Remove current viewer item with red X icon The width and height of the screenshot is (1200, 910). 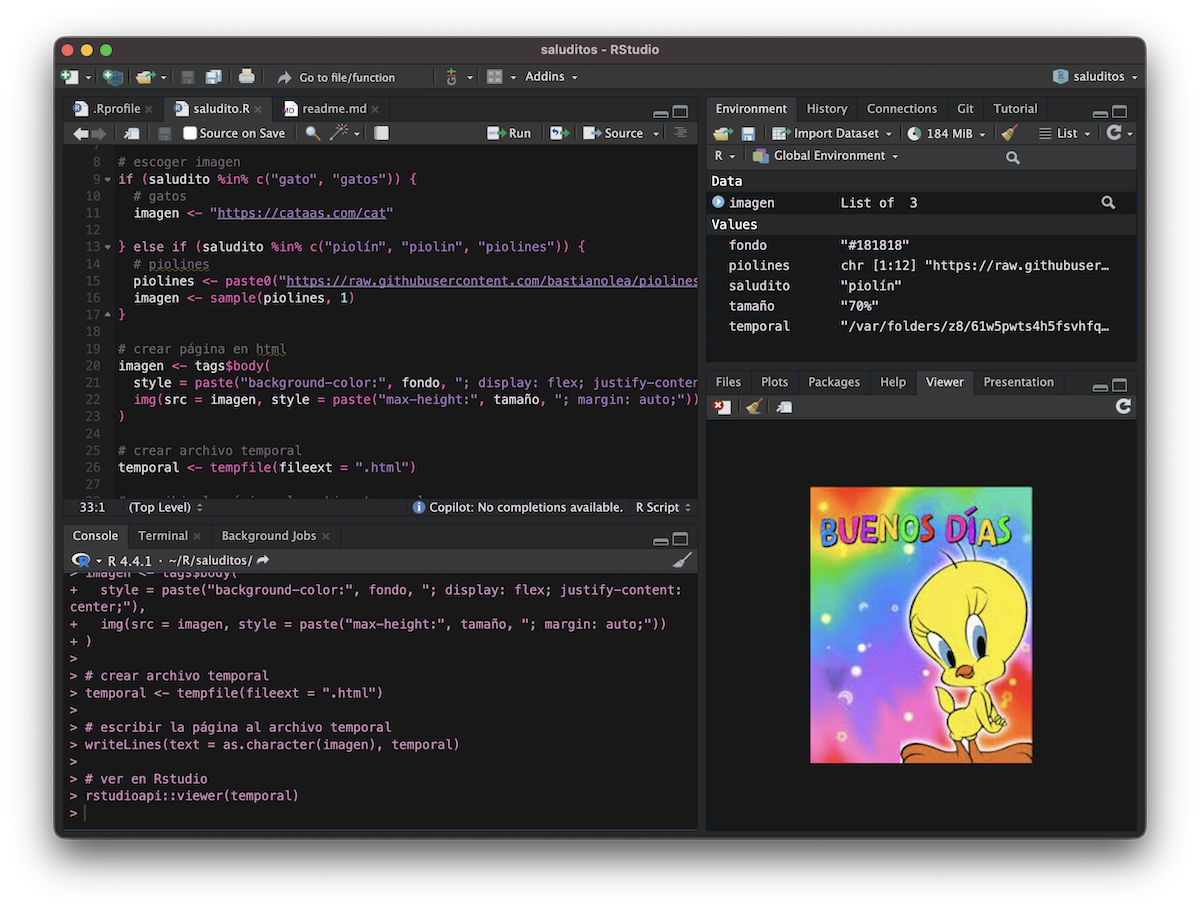[722, 406]
